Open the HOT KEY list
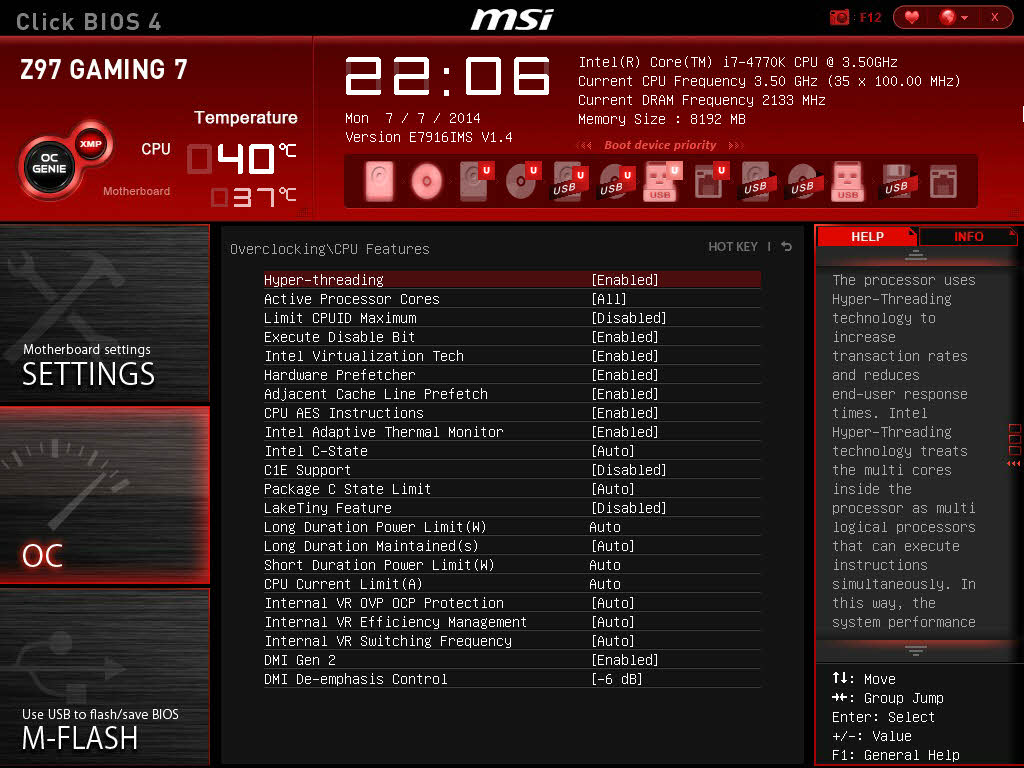 pyautogui.click(x=733, y=247)
